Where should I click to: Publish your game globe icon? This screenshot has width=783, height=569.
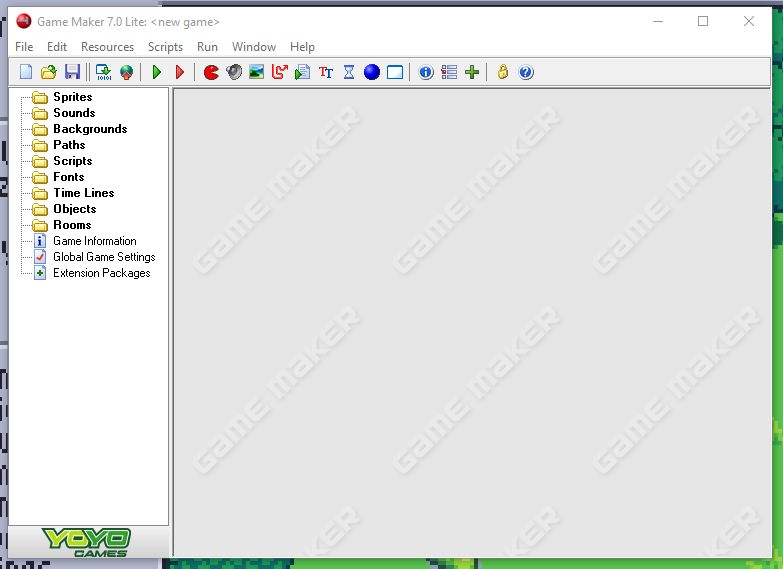tap(127, 72)
